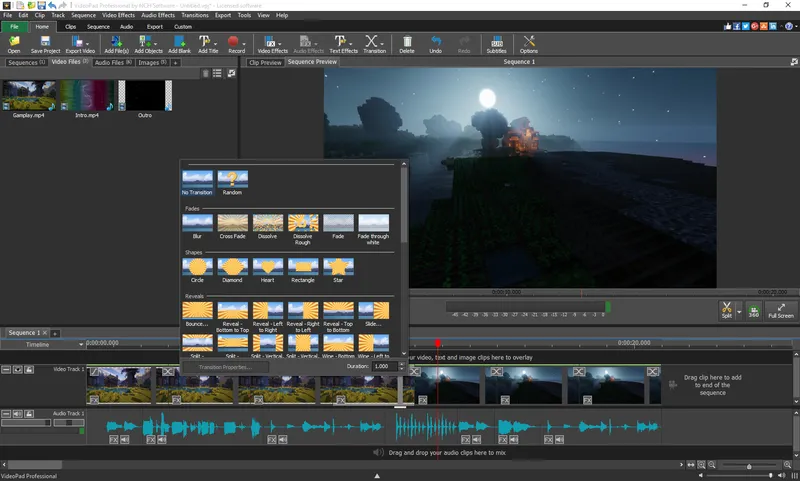
Task: Mute Audio Track 1 with speaker toggle
Action: [19, 413]
